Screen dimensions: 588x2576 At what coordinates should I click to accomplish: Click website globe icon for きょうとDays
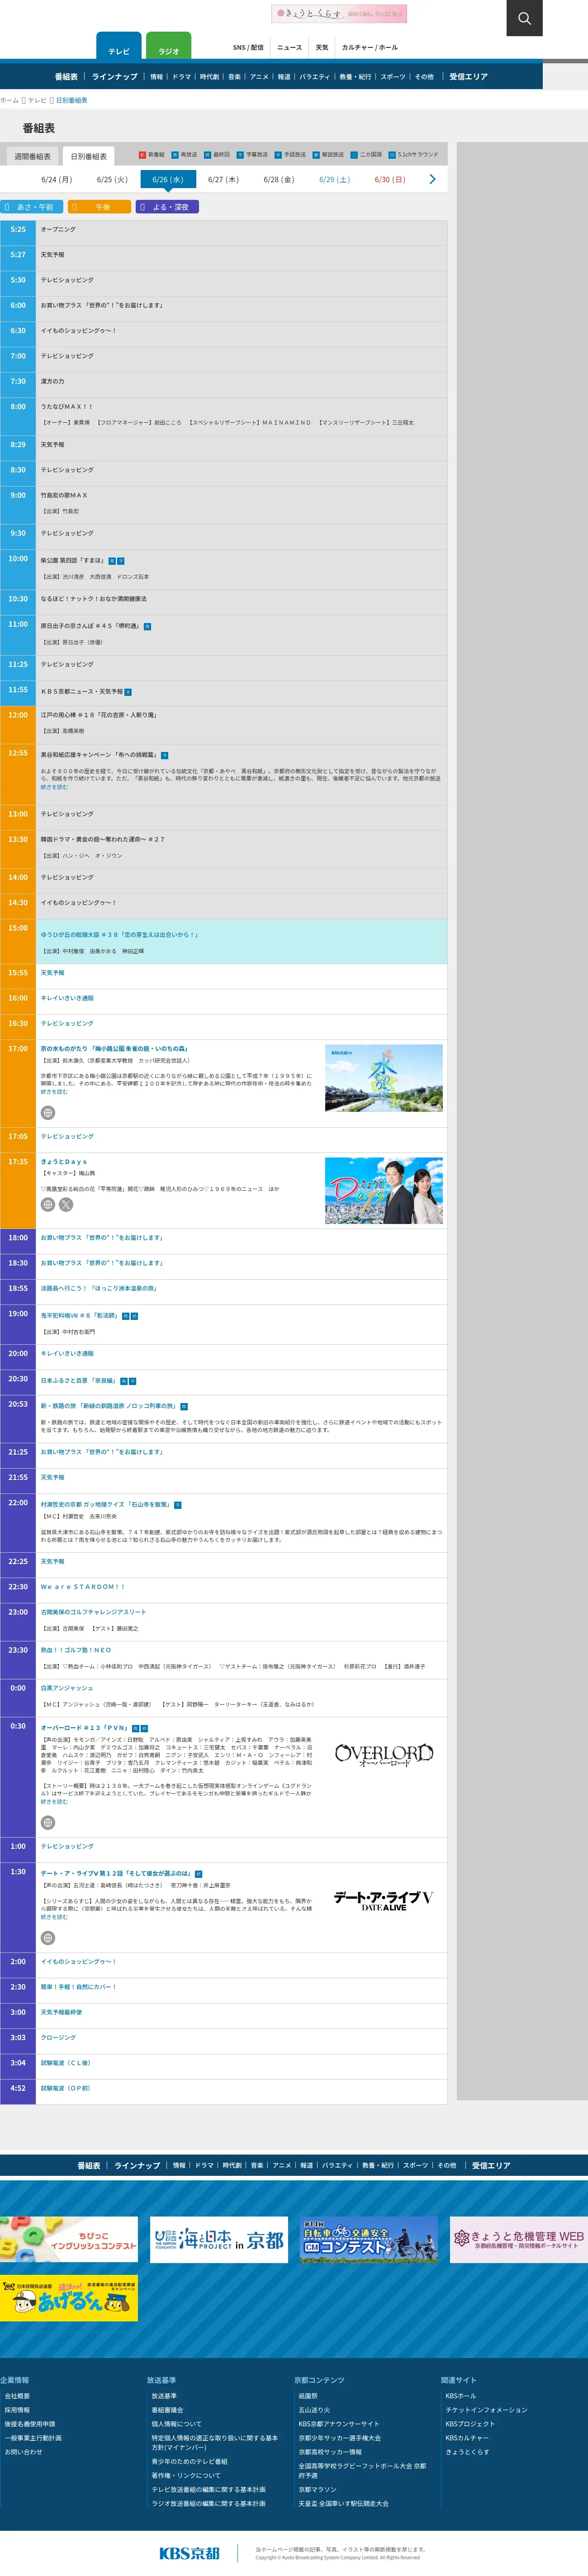(x=47, y=1204)
